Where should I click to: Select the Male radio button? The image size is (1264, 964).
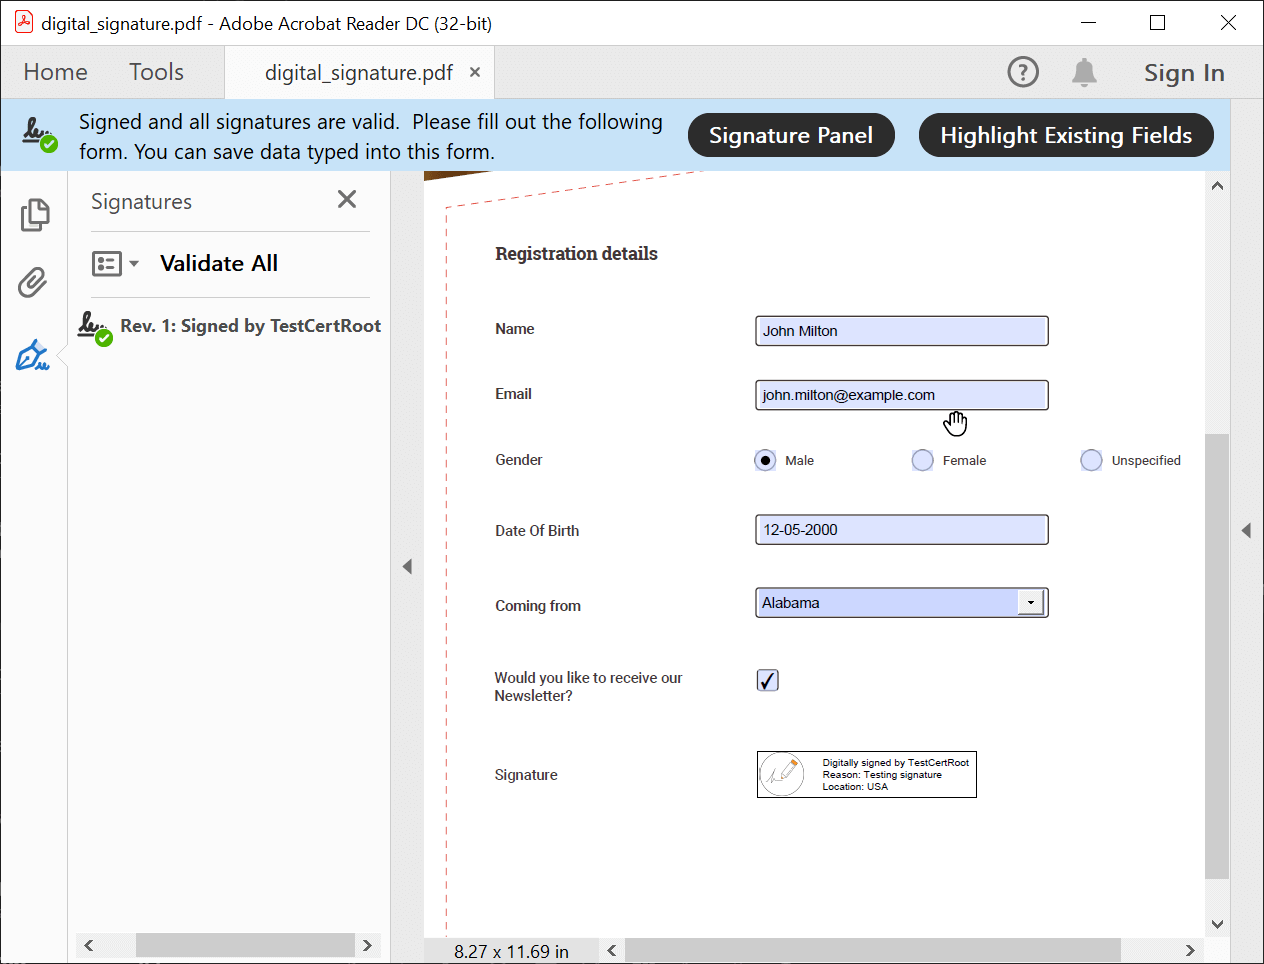(x=765, y=460)
